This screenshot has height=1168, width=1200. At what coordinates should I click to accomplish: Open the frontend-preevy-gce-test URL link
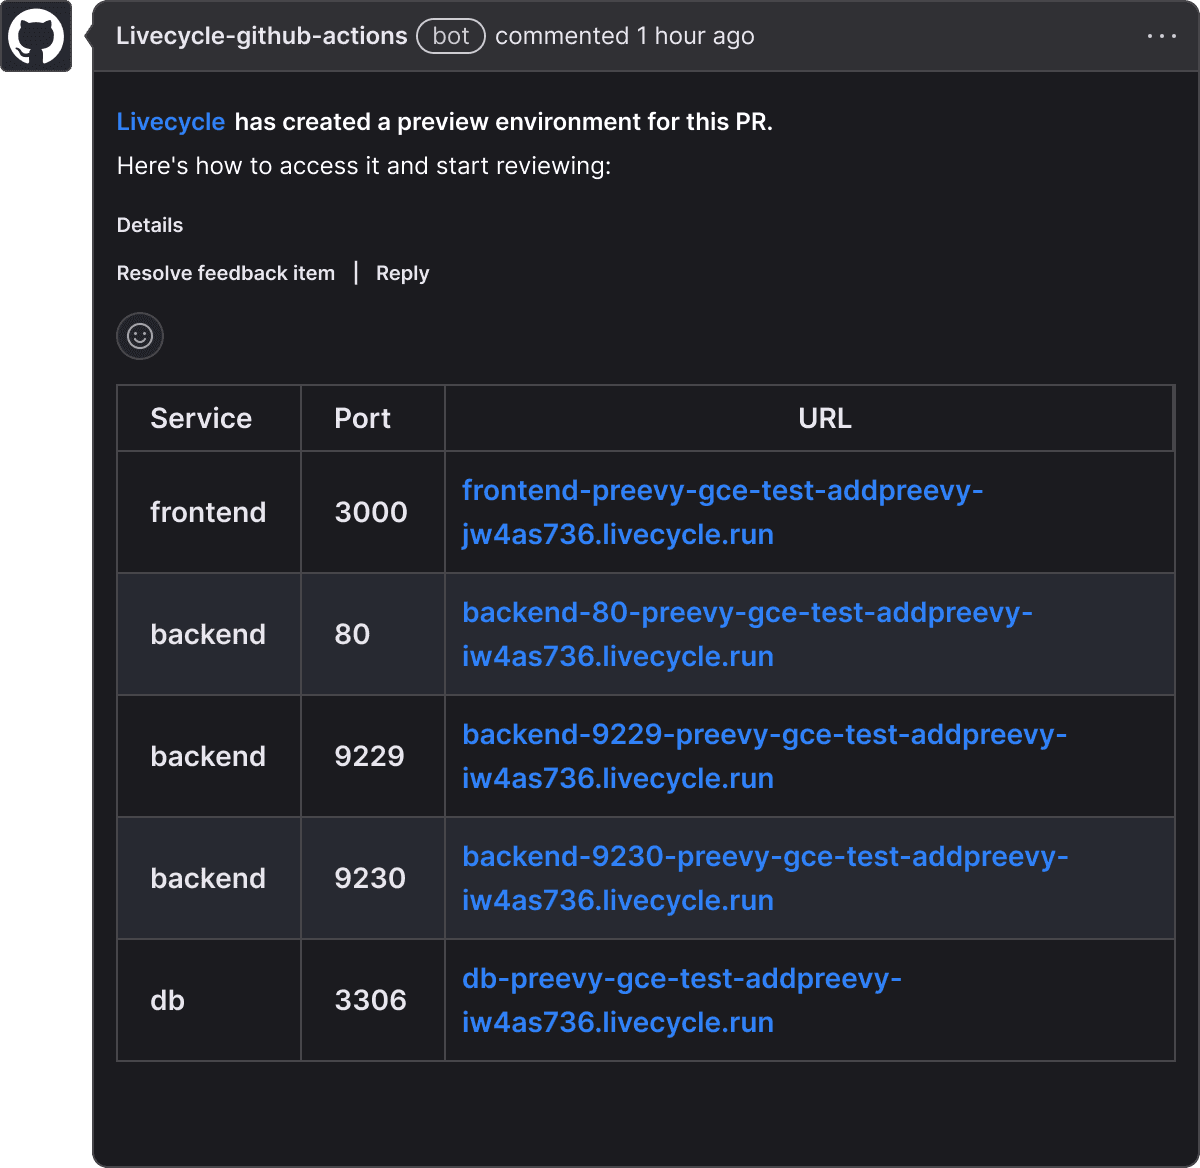coord(722,512)
